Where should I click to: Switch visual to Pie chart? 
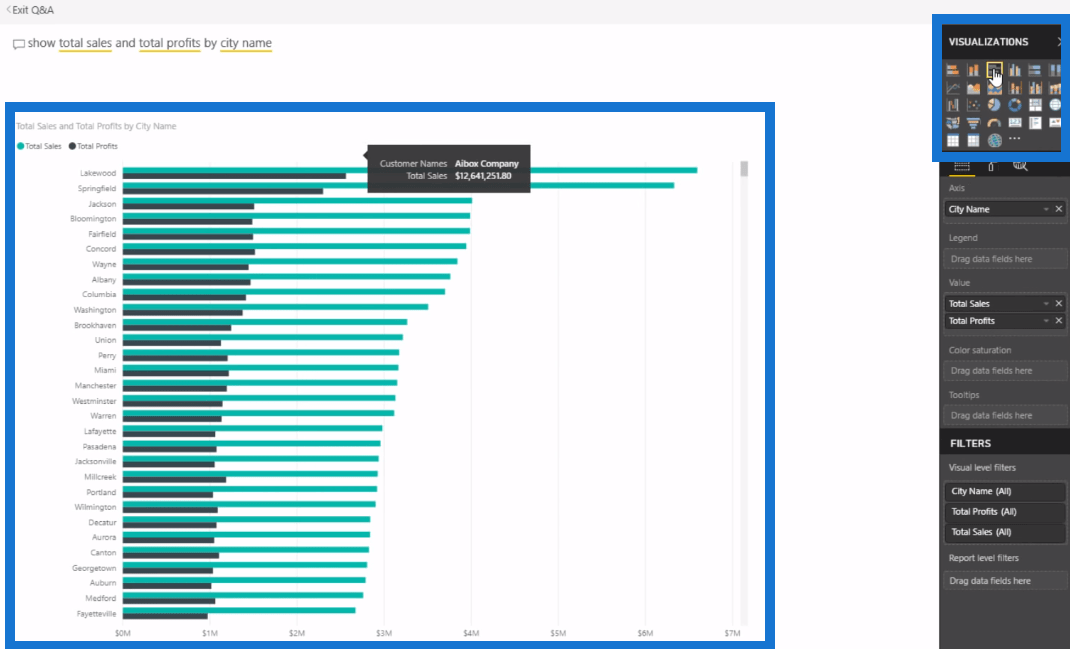pyautogui.click(x=994, y=105)
